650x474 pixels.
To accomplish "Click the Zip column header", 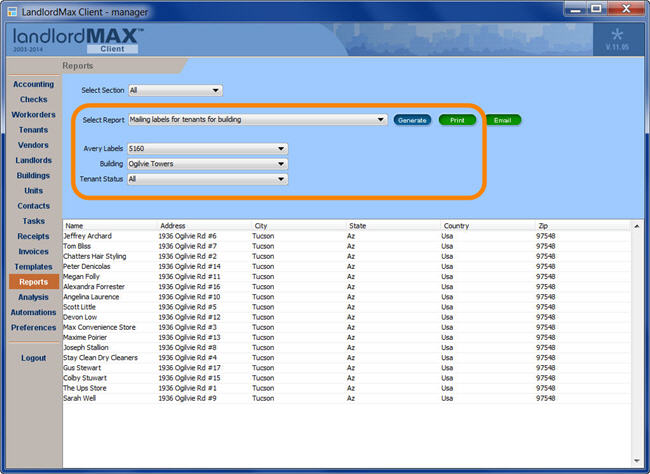I will pos(582,226).
